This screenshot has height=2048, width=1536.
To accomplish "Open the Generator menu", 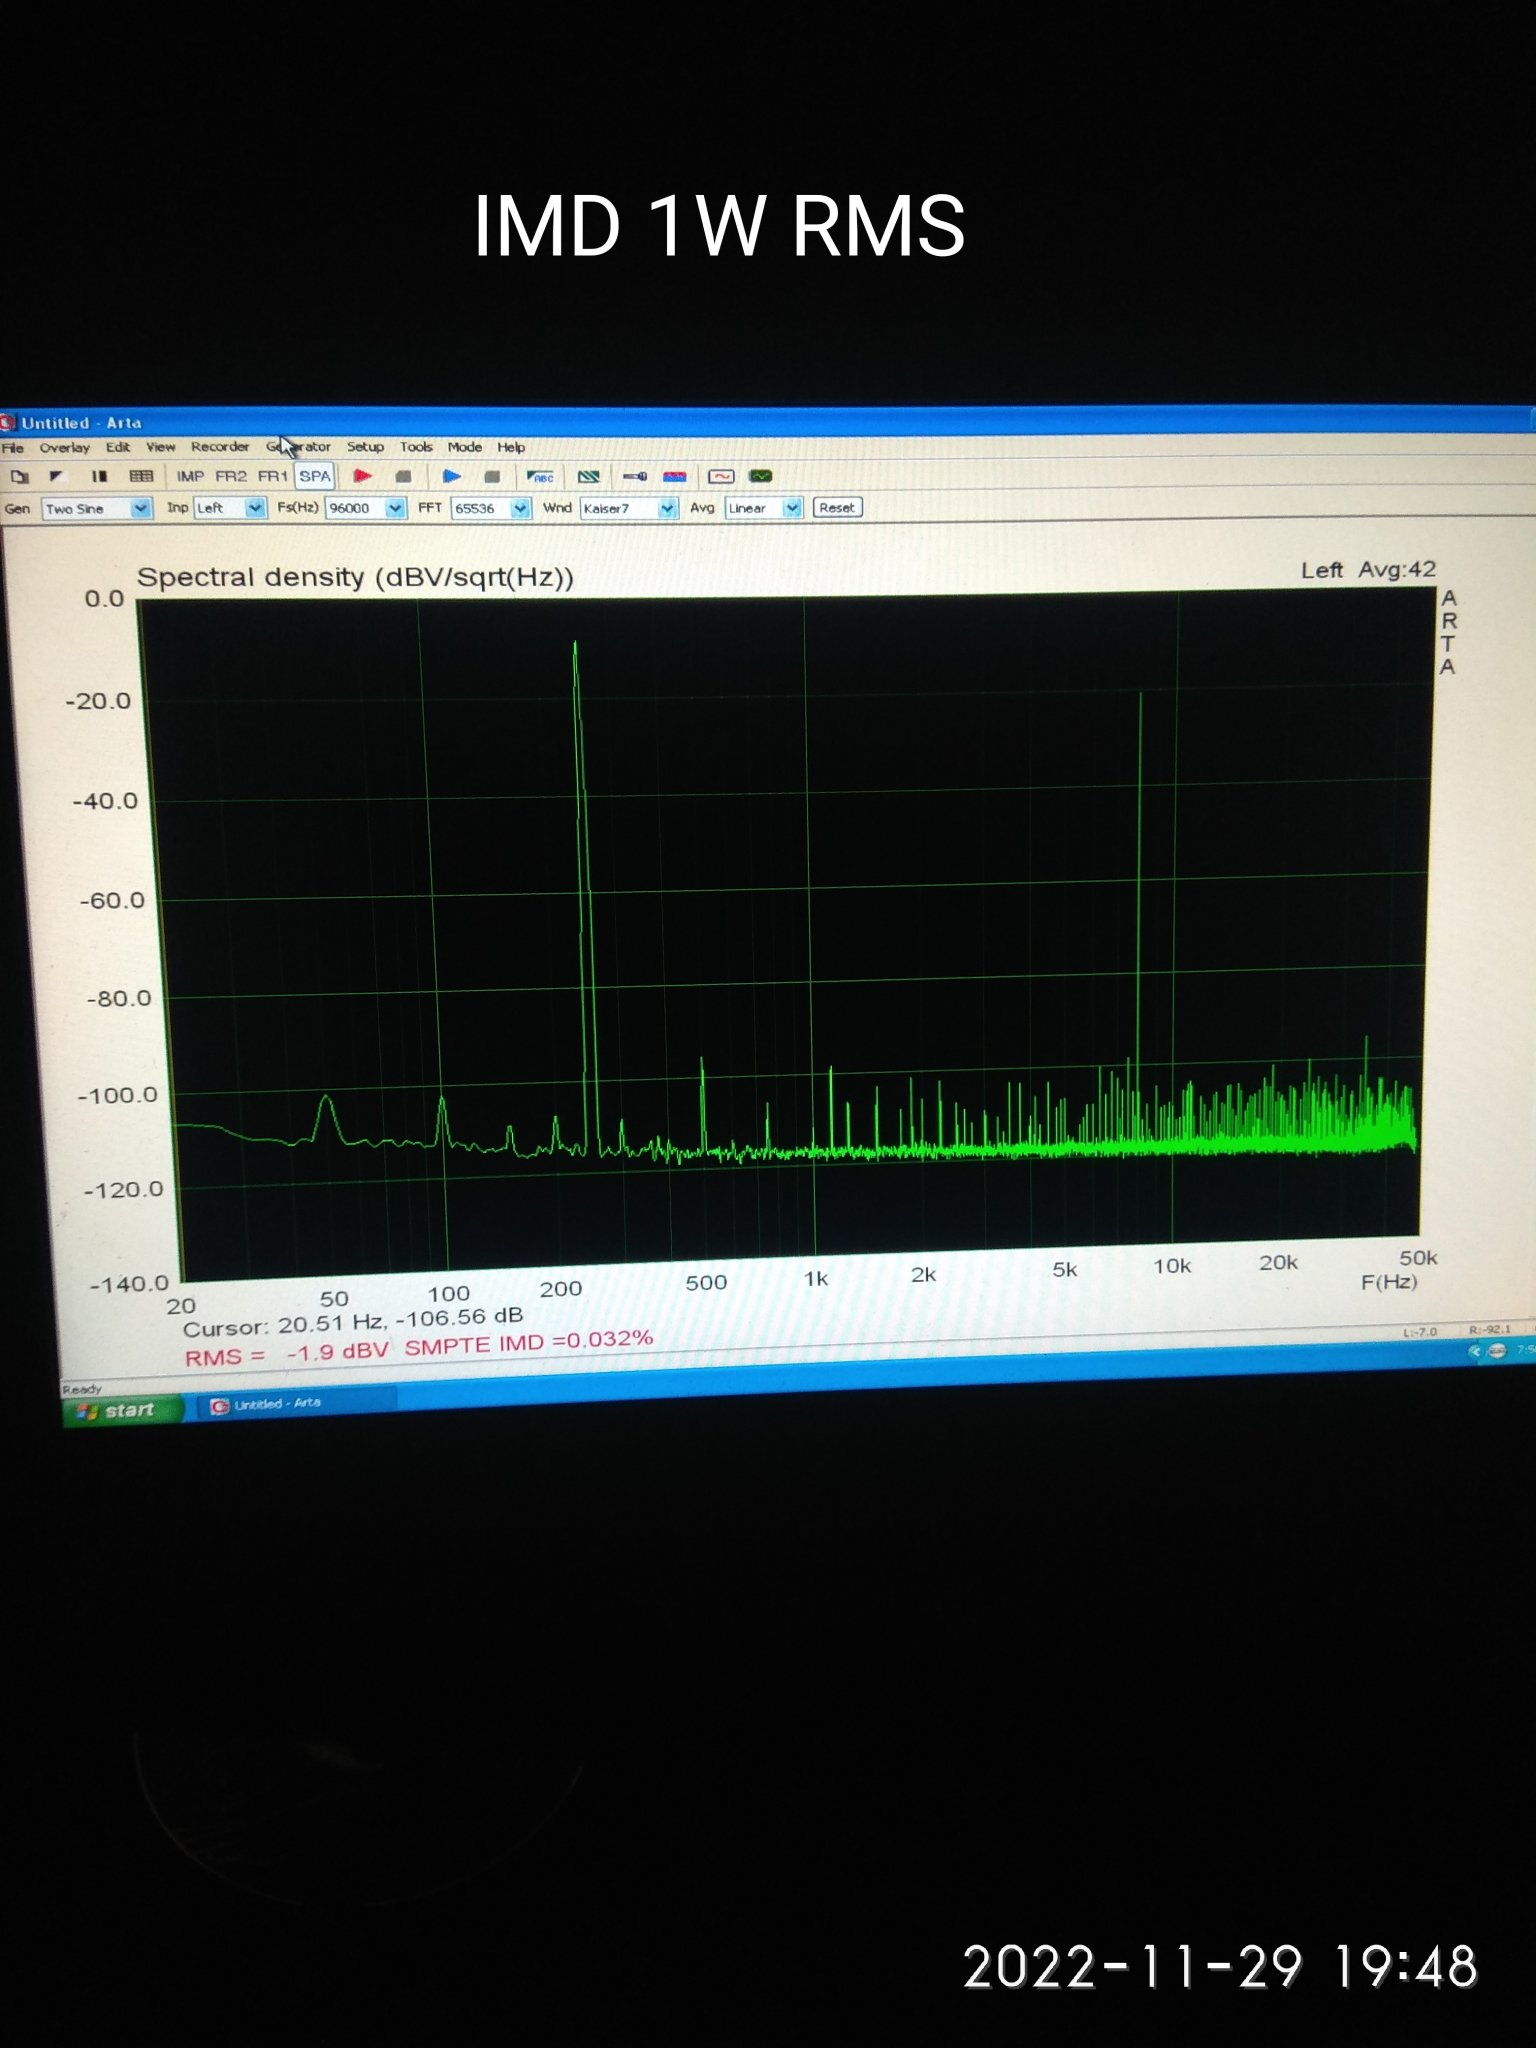I will tap(298, 447).
